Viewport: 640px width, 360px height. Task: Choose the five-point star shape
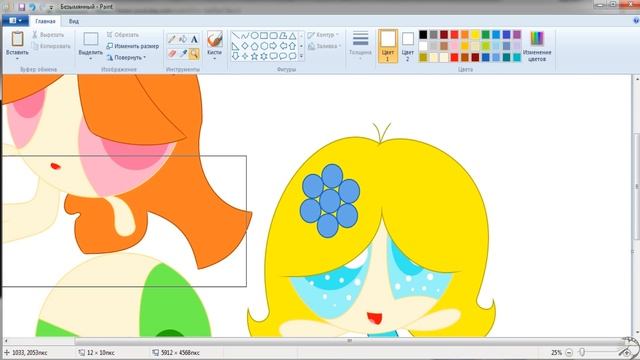[254, 56]
